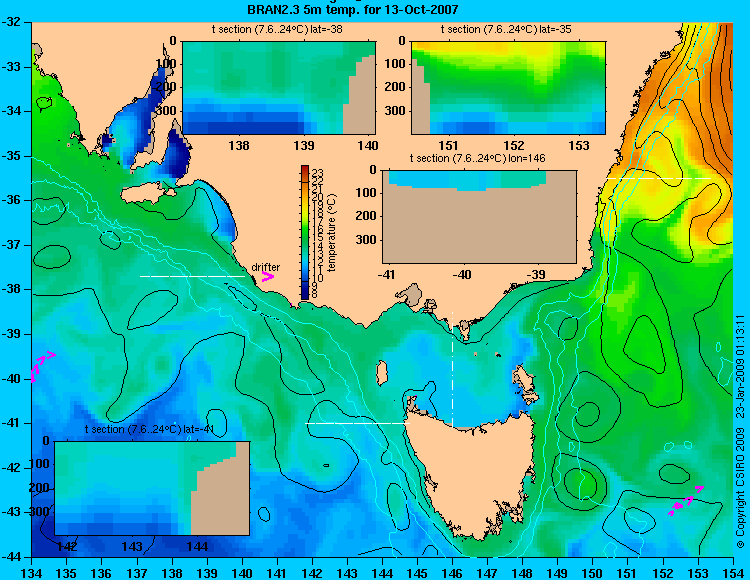Click the 'BRAN2.3 5m temp. for 13-Oct-2007' title
750x580 pixels.
point(353,9)
